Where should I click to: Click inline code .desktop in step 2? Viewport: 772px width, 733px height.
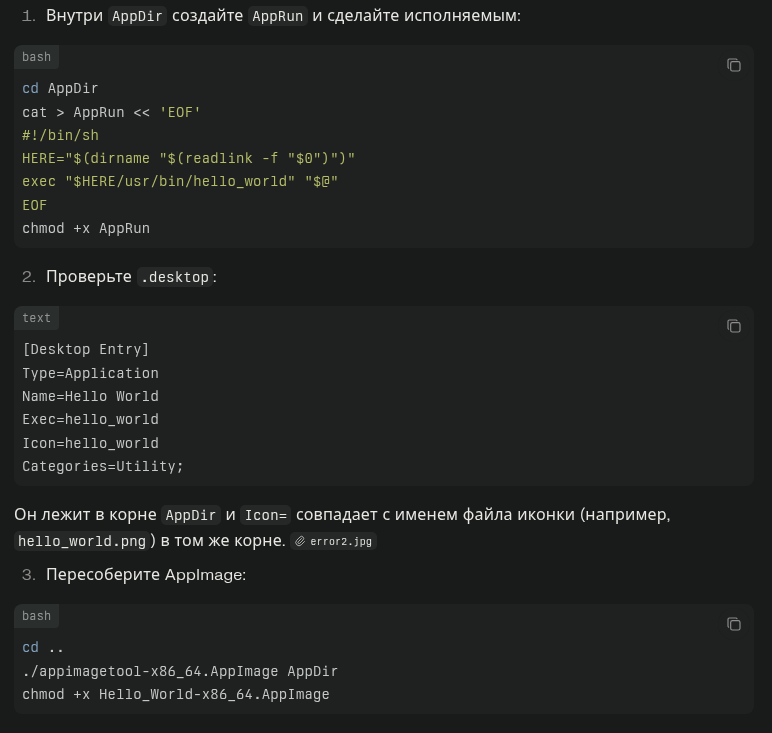pos(175,277)
